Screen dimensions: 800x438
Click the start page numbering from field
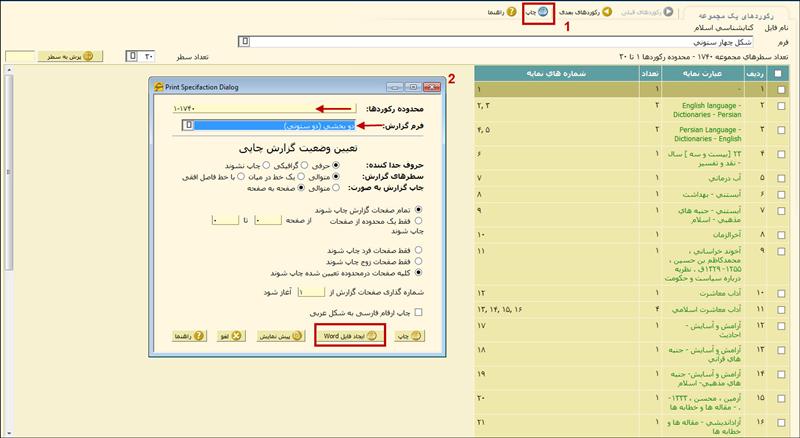pos(310,292)
